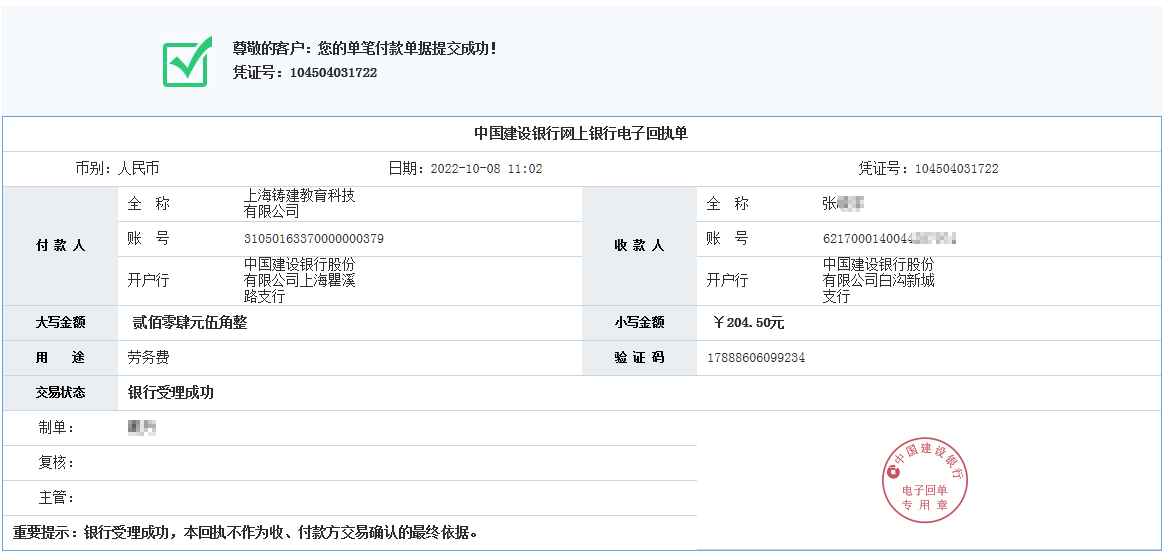The width and height of the screenshot is (1167, 554).
Task: Select payee account starting 6217000140044
Action: pyautogui.click(x=889, y=239)
